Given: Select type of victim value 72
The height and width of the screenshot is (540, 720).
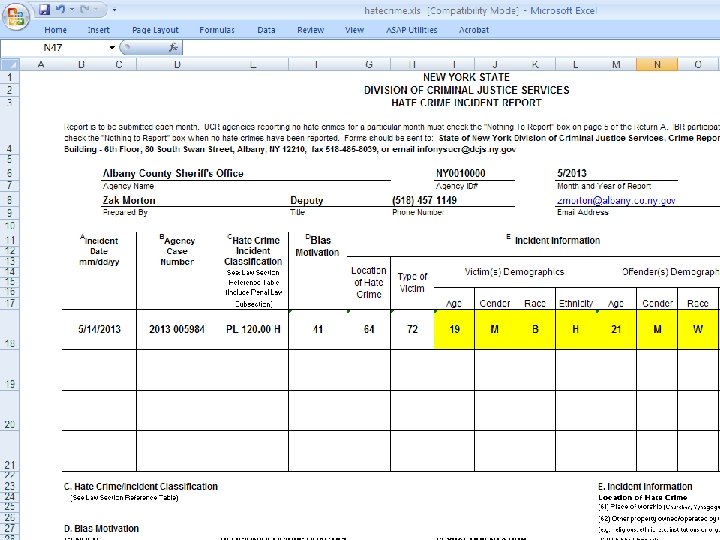Looking at the screenshot, I should 412,329.
